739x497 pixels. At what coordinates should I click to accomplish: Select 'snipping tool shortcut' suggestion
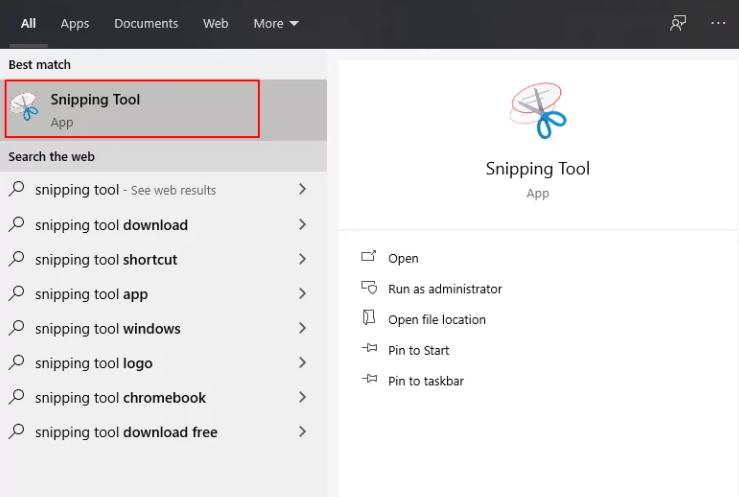(164, 259)
